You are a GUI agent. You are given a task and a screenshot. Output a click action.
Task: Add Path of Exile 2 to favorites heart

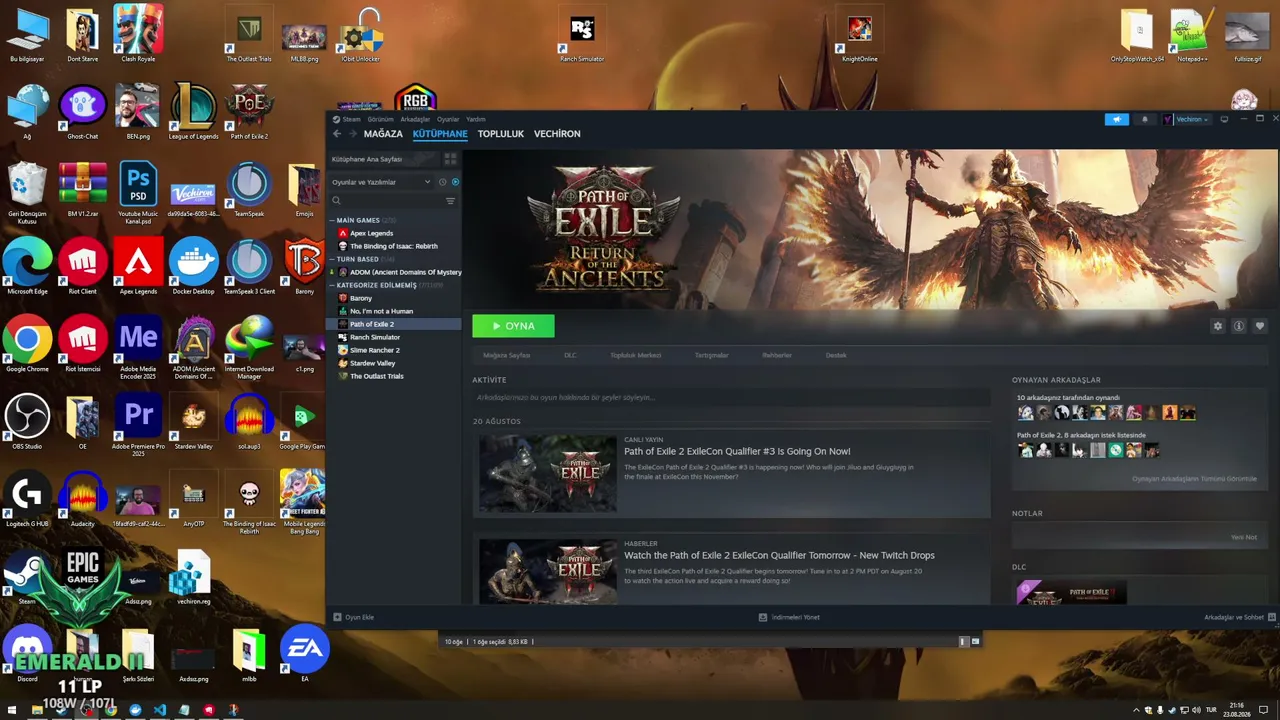tap(1259, 326)
